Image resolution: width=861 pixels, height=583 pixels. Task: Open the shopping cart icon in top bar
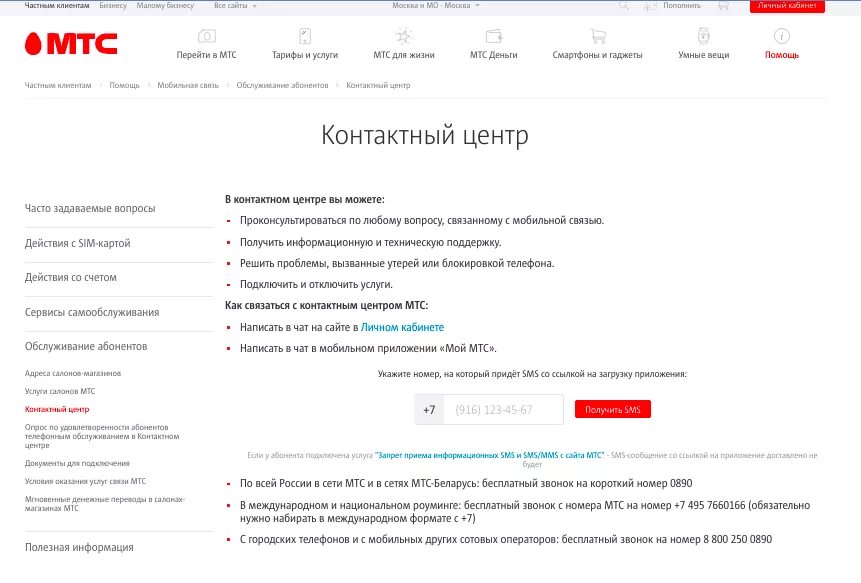pyautogui.click(x=724, y=5)
